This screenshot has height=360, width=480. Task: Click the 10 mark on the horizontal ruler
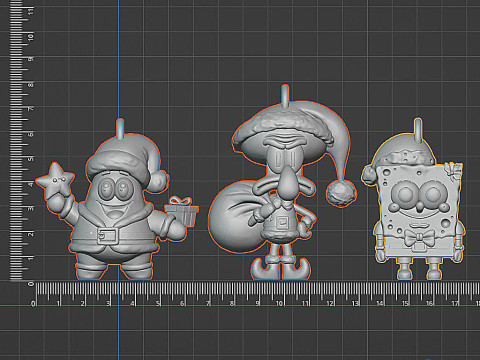279,303
